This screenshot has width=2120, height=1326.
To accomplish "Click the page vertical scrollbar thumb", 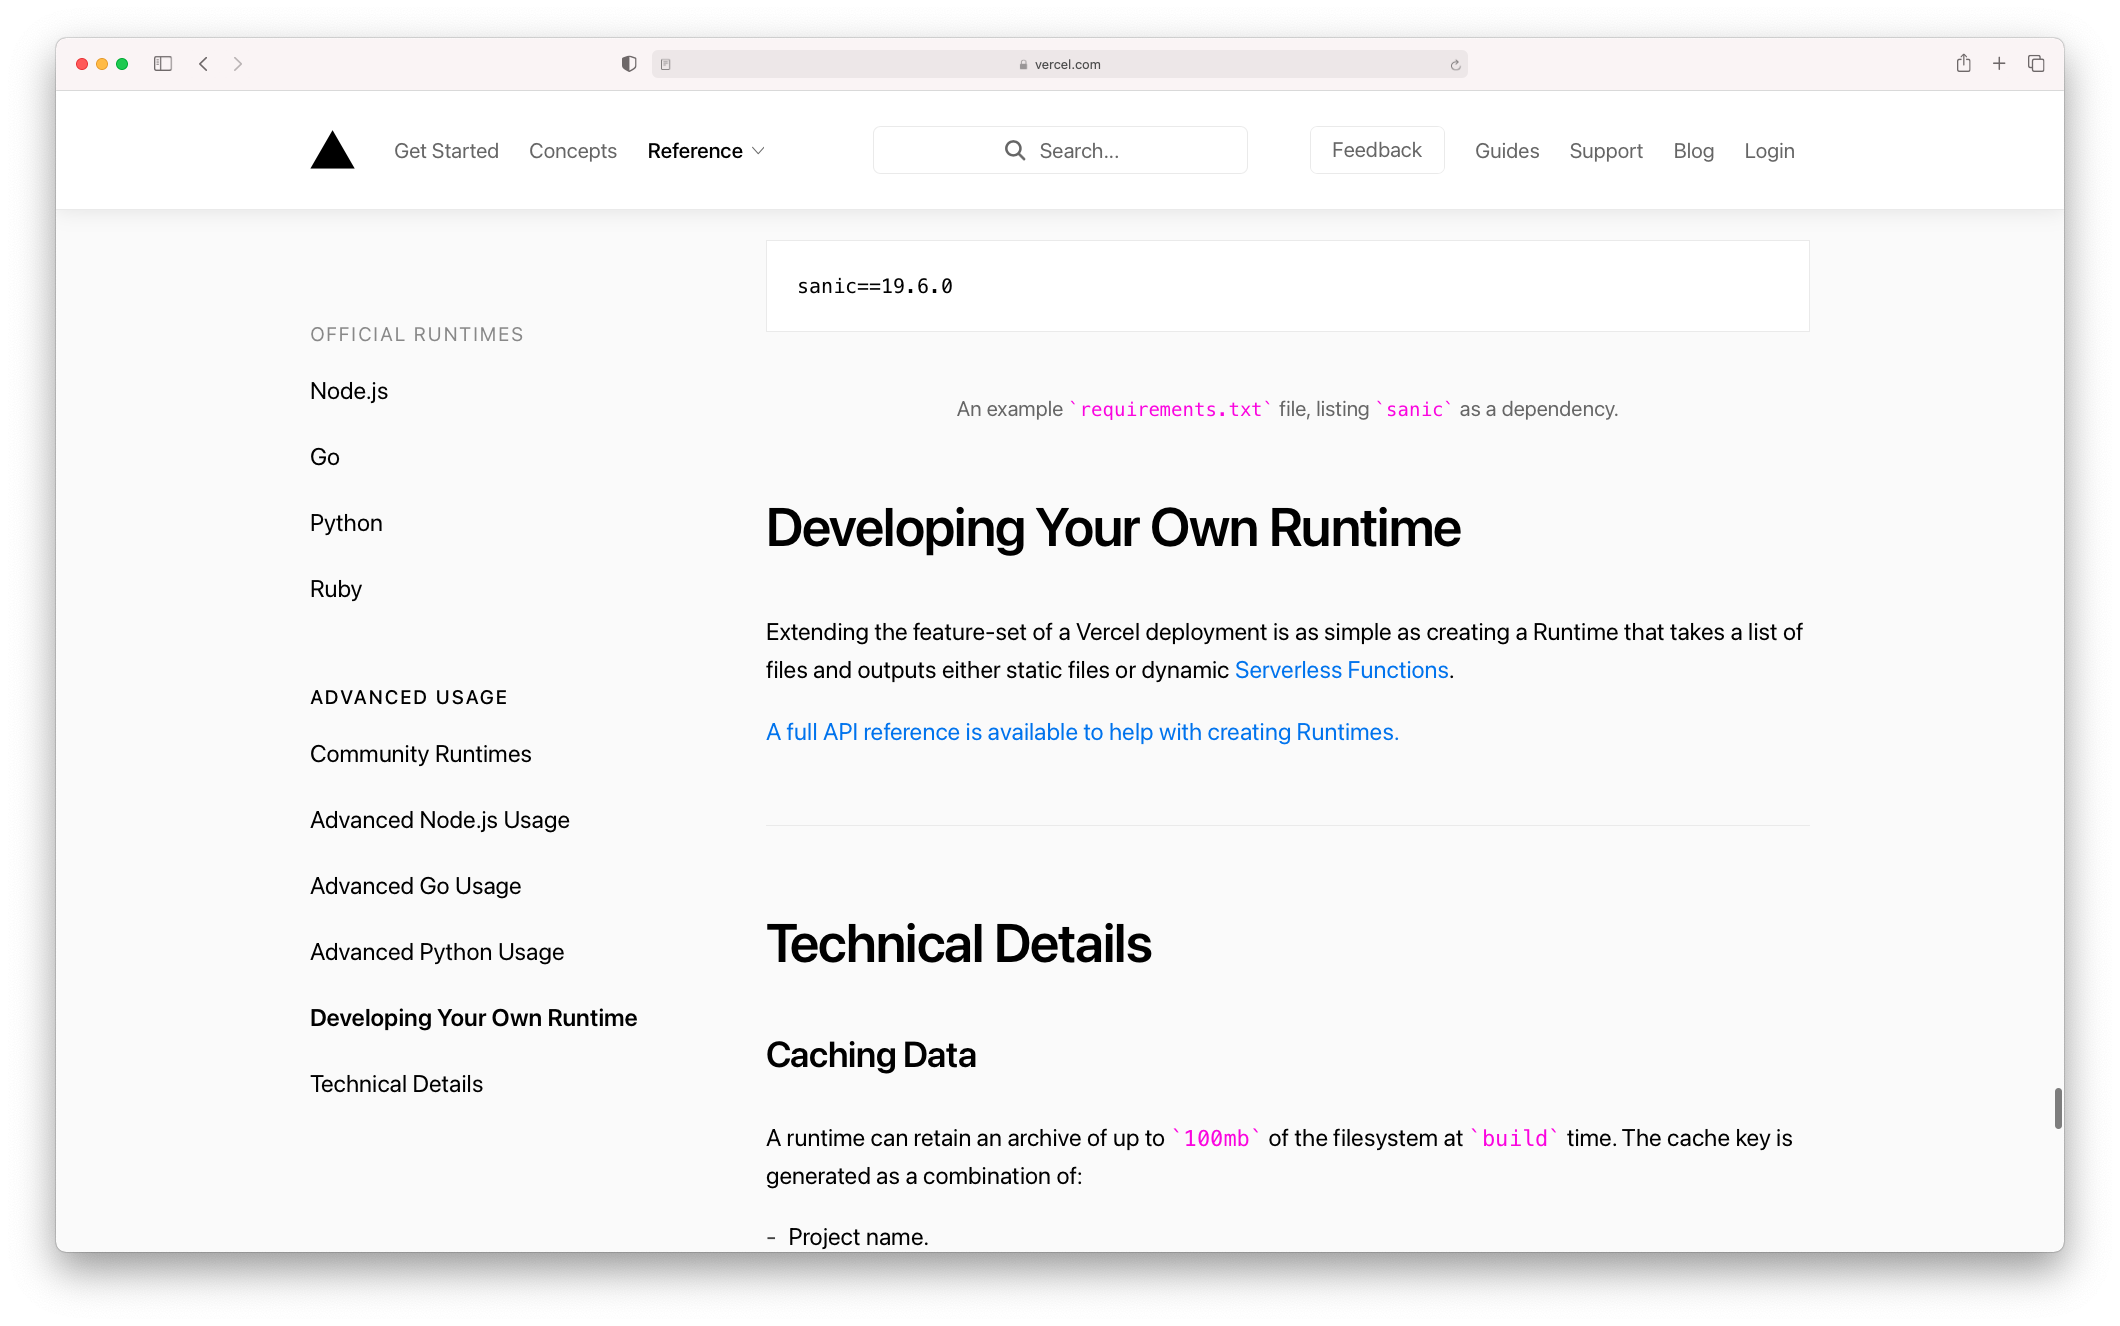I will coord(2057,1108).
